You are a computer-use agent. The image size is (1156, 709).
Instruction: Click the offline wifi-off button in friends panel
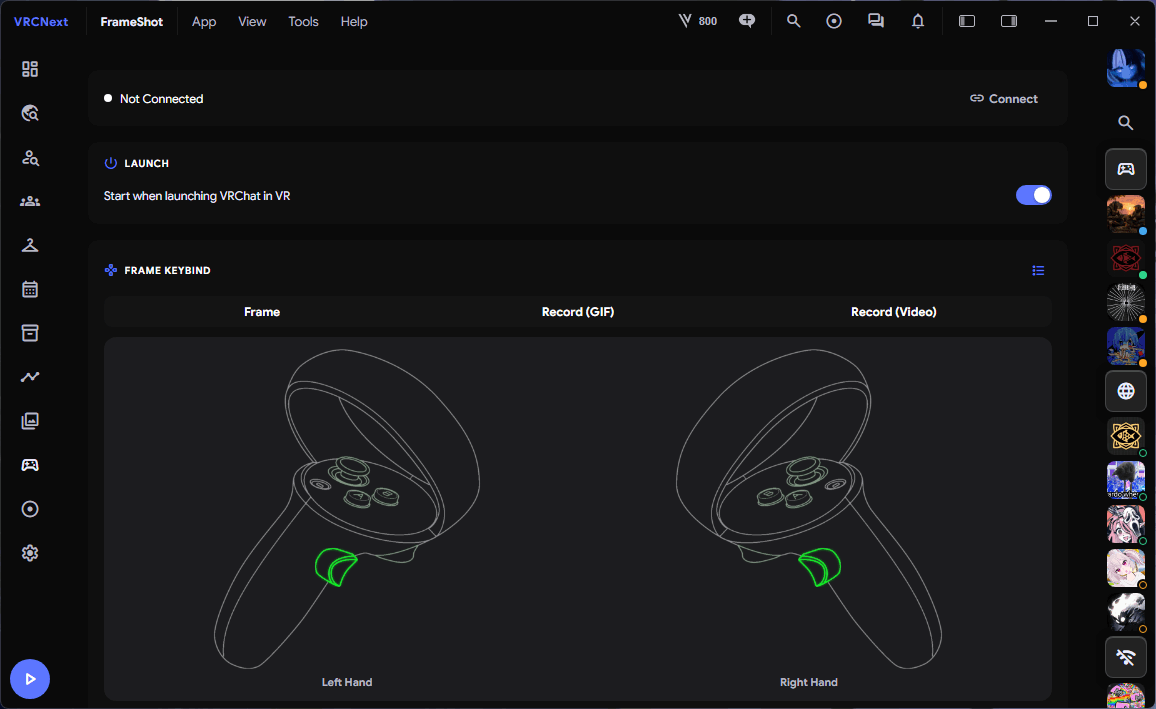(x=1126, y=657)
